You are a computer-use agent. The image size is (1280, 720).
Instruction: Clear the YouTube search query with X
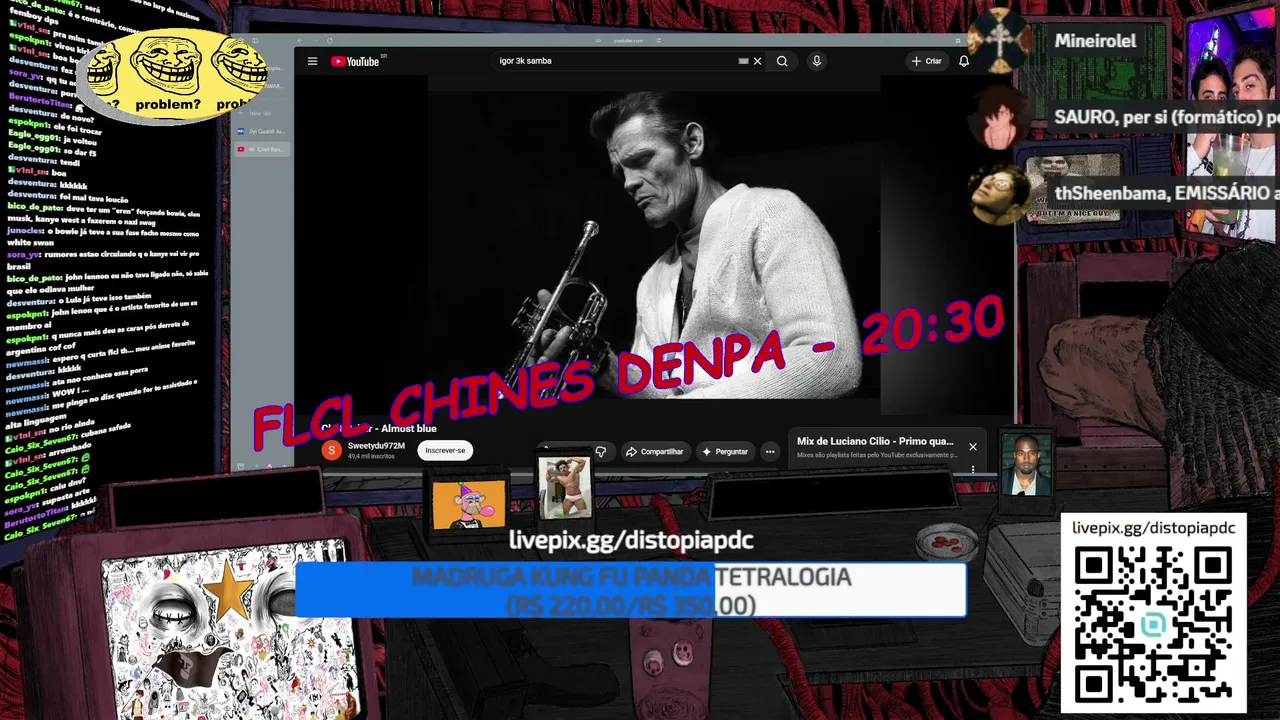[757, 61]
